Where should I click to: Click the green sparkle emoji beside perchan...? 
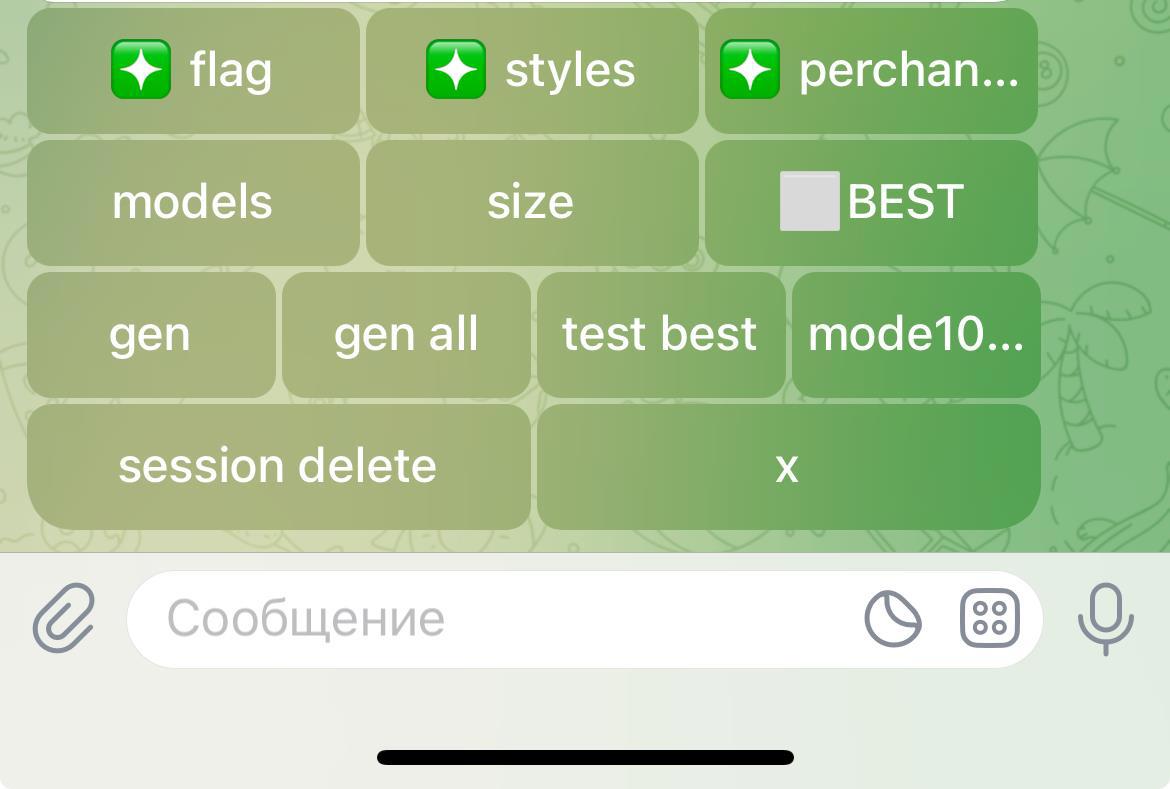click(x=750, y=70)
